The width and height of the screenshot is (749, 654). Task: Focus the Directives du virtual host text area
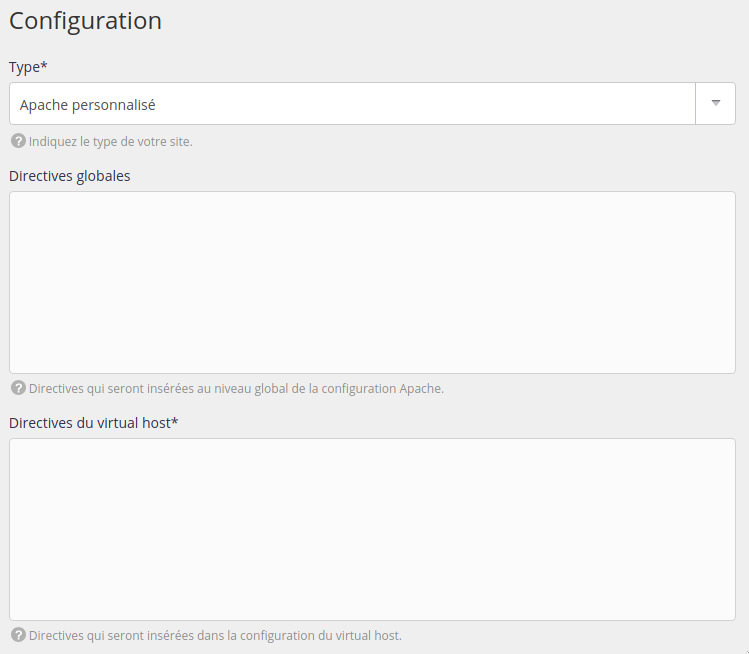coord(372,529)
